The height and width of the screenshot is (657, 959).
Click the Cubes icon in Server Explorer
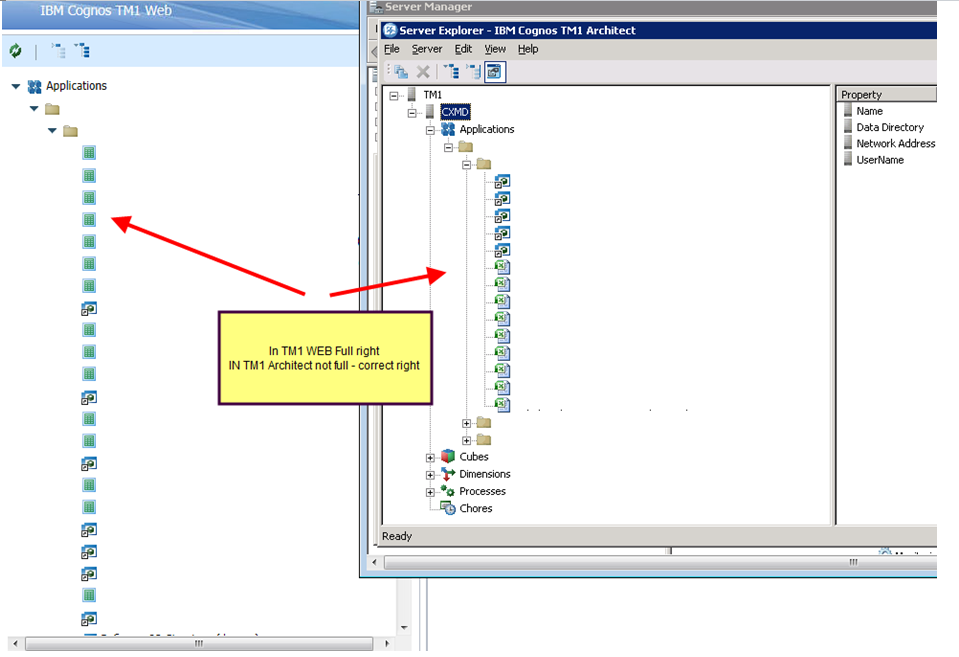point(448,457)
